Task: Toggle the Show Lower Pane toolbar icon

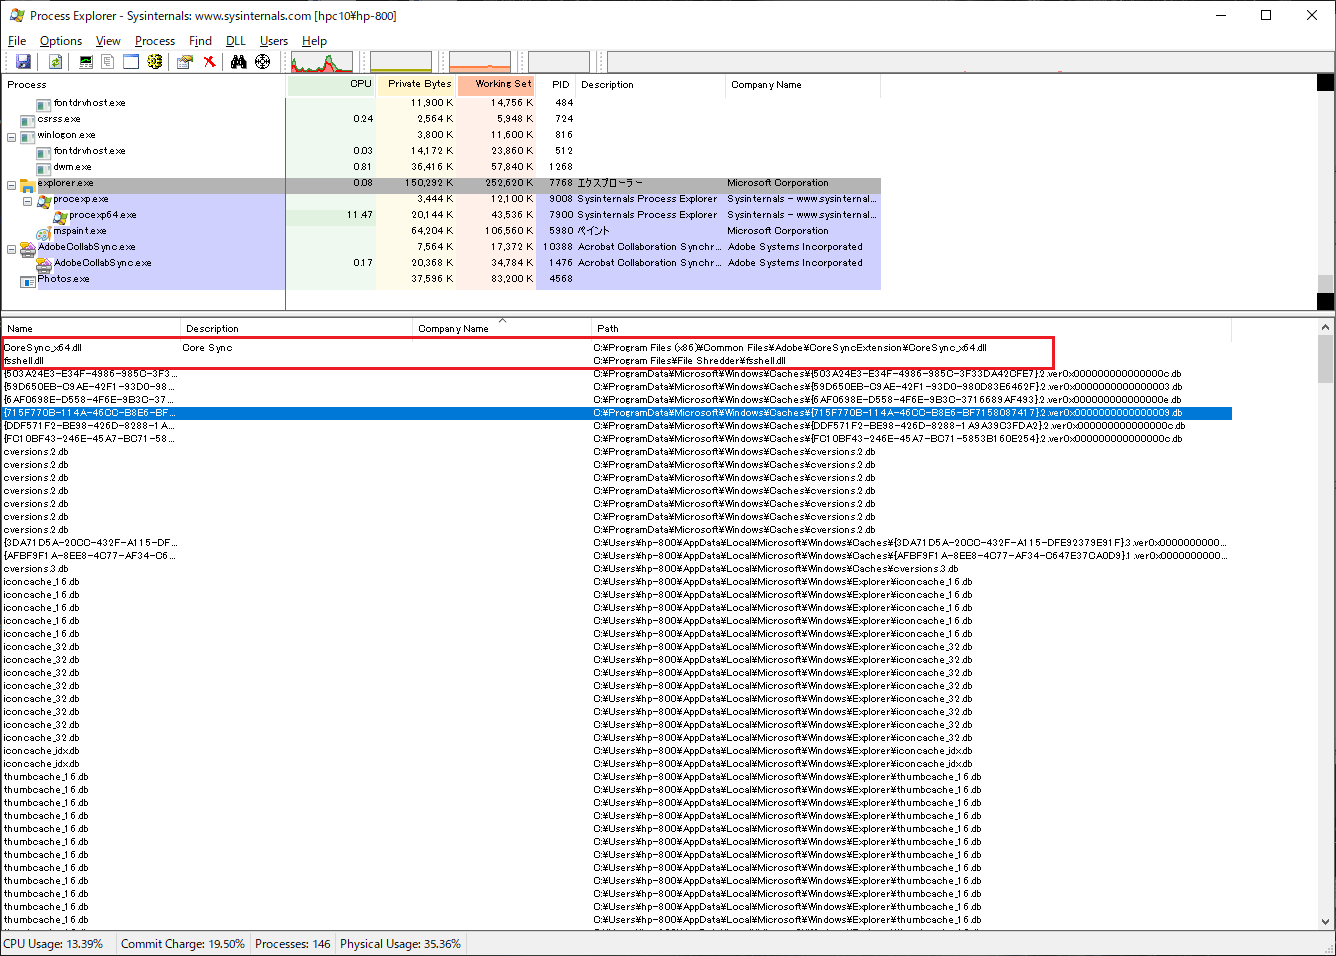Action: 131,62
